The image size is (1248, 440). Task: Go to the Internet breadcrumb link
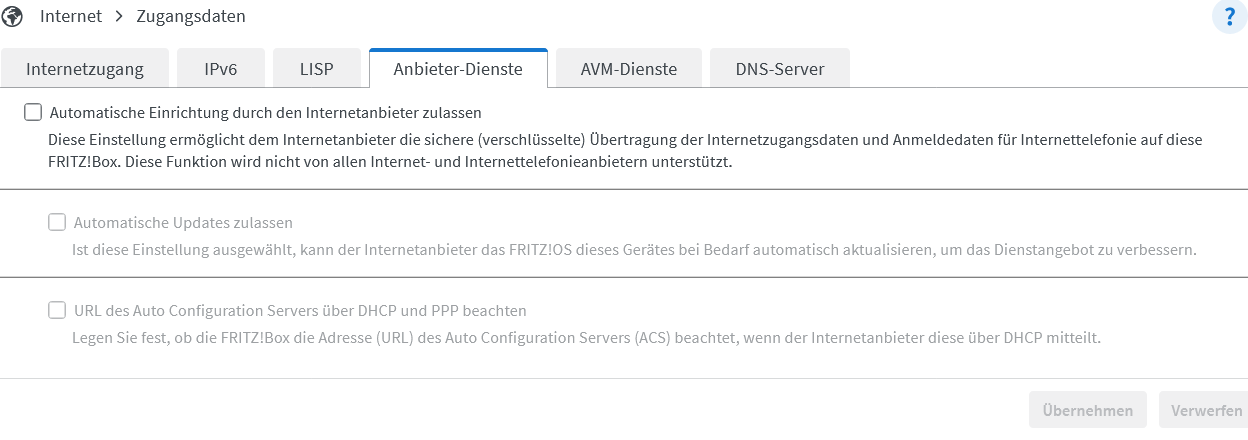pyautogui.click(x=70, y=16)
